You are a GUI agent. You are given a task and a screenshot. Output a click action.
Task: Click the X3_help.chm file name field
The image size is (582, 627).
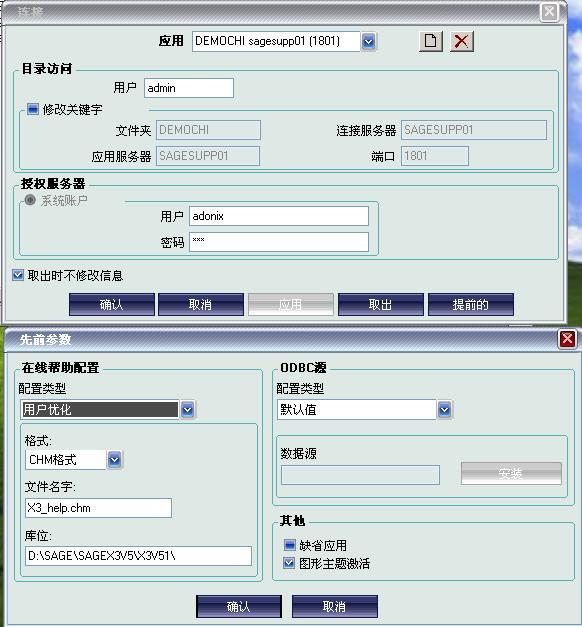tap(98, 508)
